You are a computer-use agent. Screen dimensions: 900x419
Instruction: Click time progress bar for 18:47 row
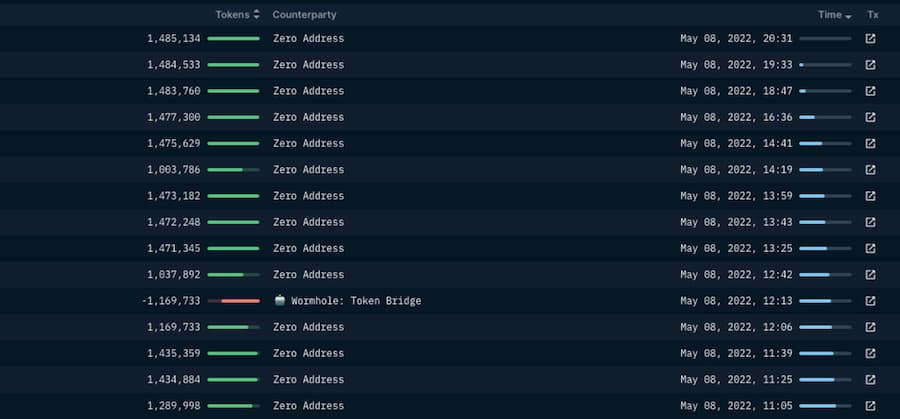click(x=825, y=91)
